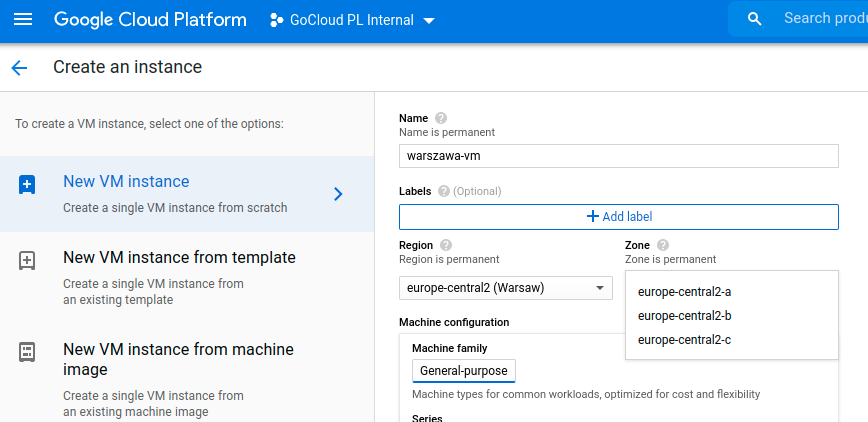This screenshot has width=868, height=422.
Task: Click the machine image icon
Action: tap(27, 352)
